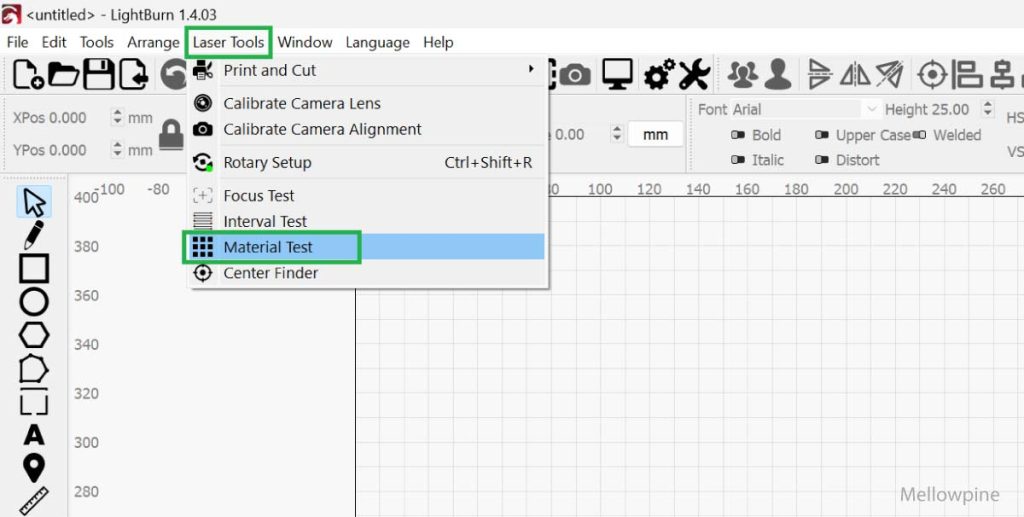
Task: Click stepper arrows beside the 0.00 field
Action: [617, 134]
